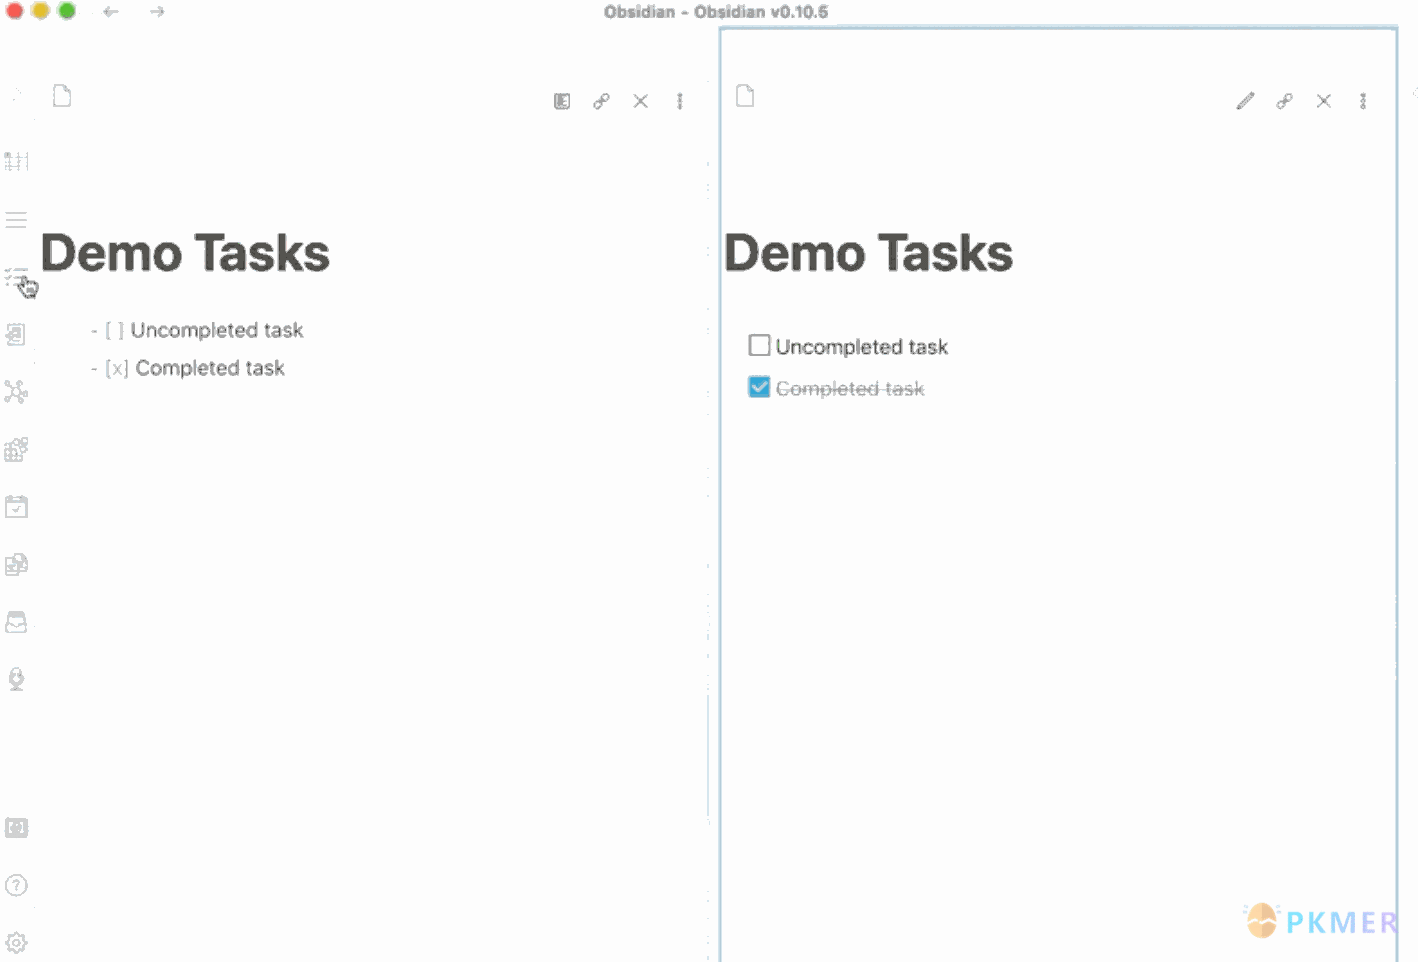Click the Demo Tasks heading in the right preview

[x=868, y=253]
